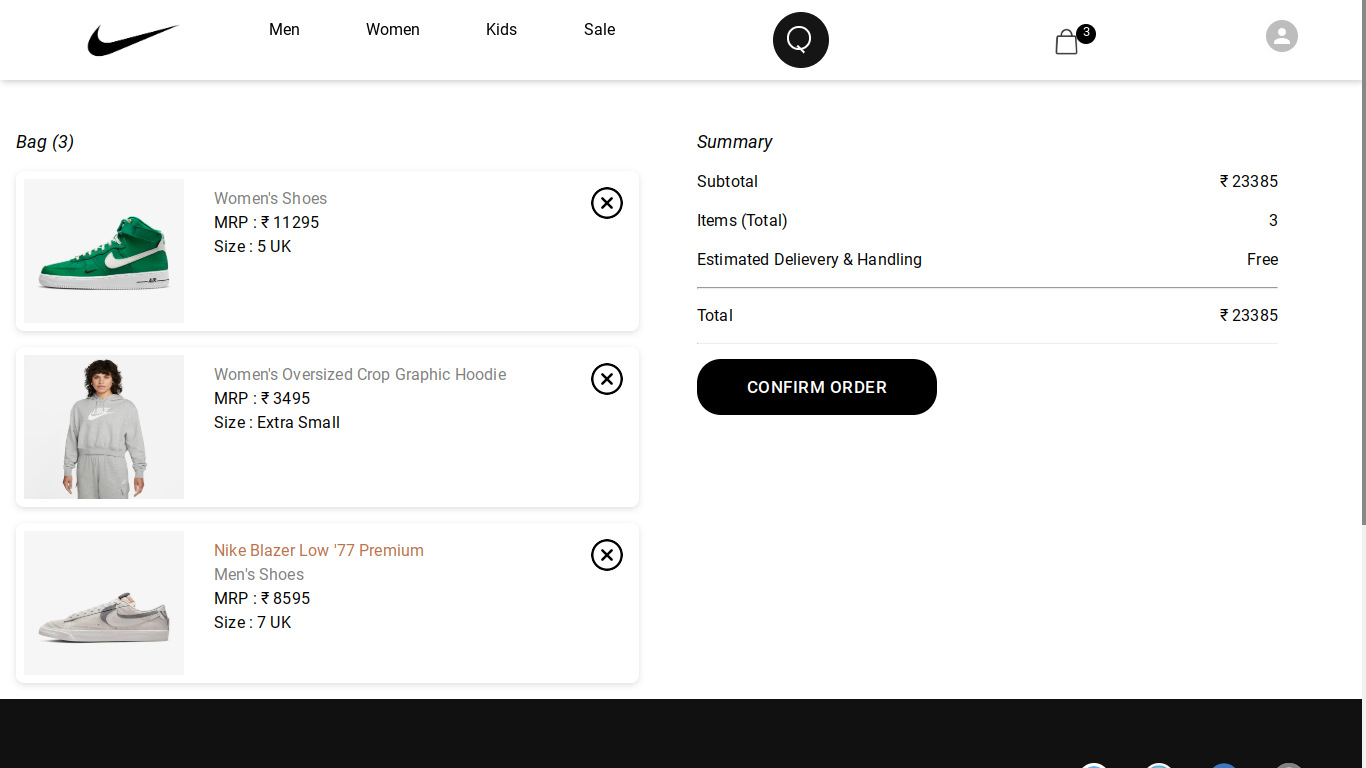Click Women's Oversized Crop Graphic Hoodie text
The height and width of the screenshot is (768, 1366).
tap(360, 375)
